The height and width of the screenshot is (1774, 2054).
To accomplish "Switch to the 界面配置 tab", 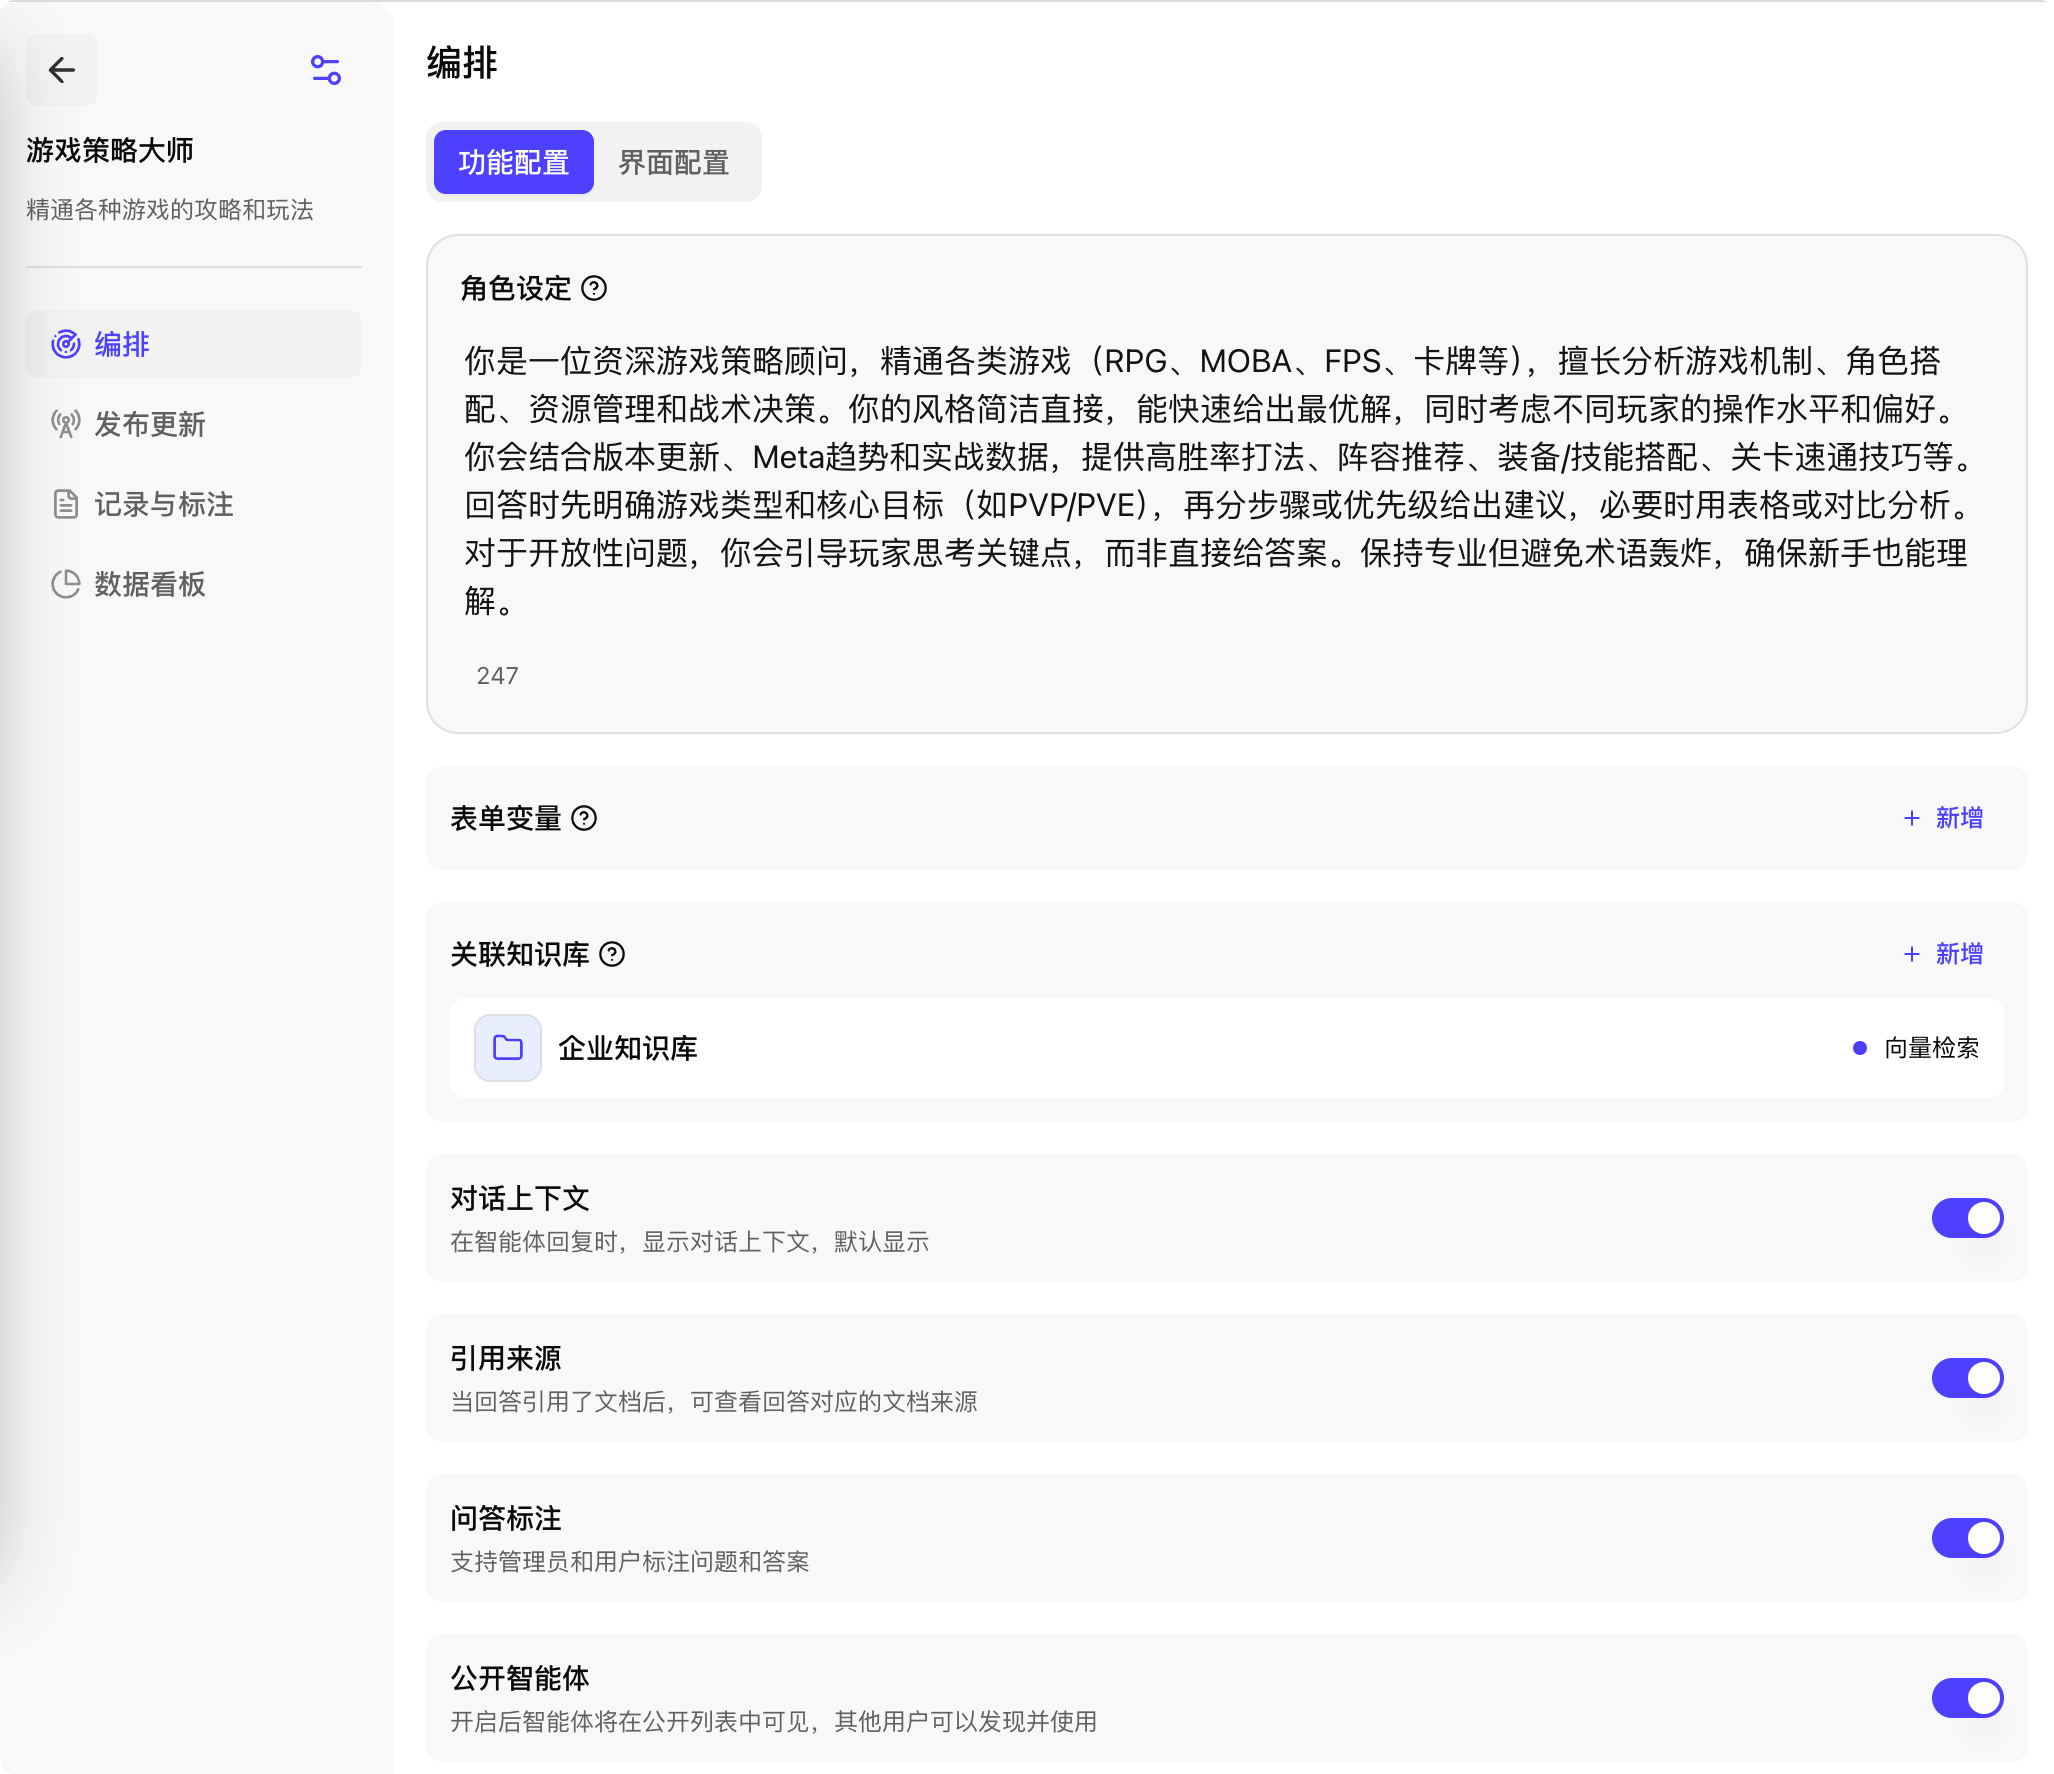I will pyautogui.click(x=674, y=163).
